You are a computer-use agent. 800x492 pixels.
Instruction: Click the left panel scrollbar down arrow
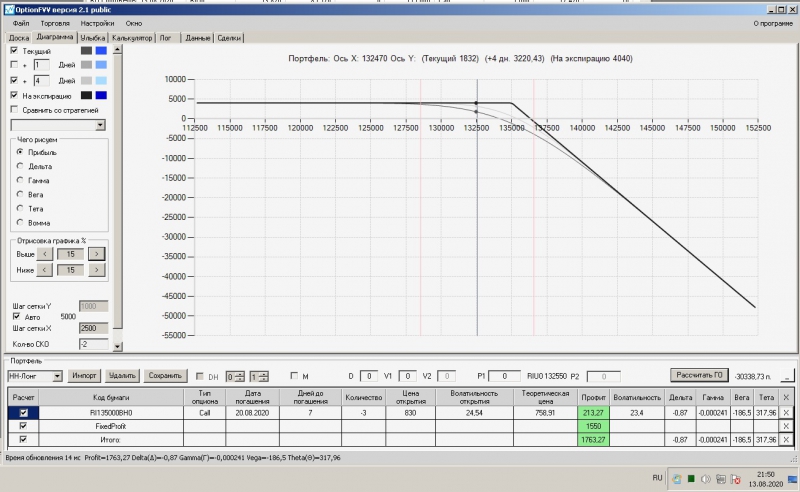point(117,347)
